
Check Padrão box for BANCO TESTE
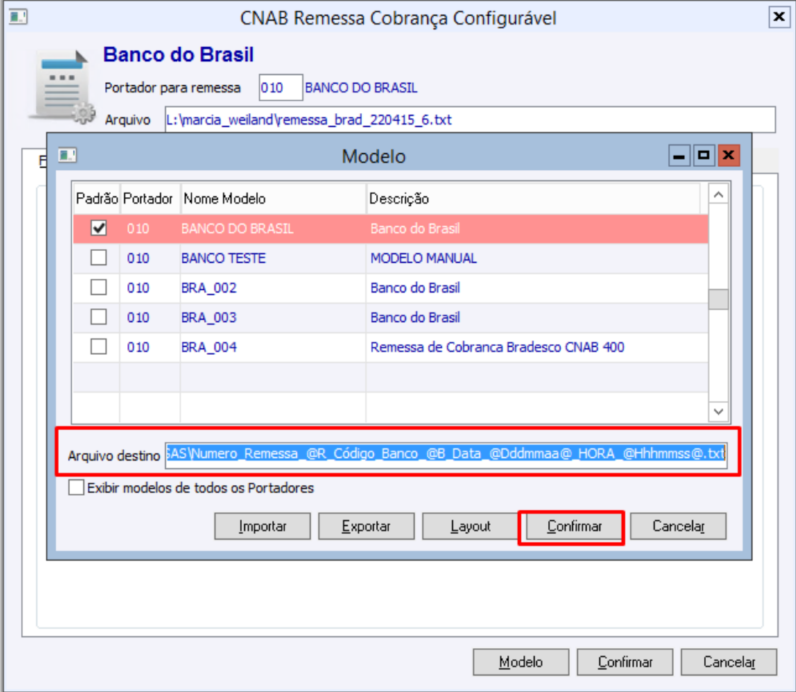coord(98,258)
